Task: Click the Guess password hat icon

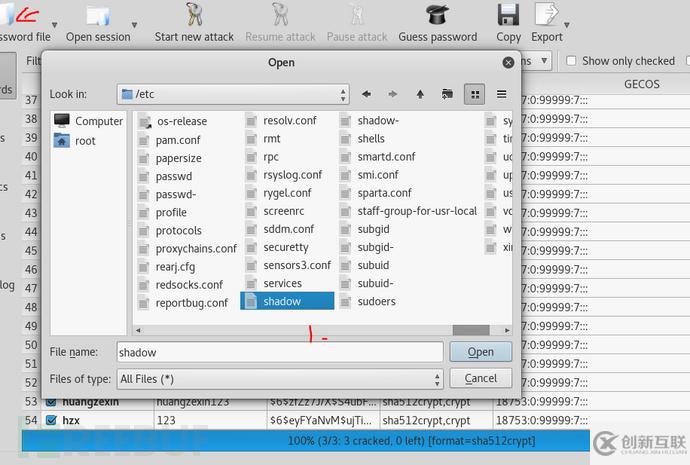Action: pos(437,15)
